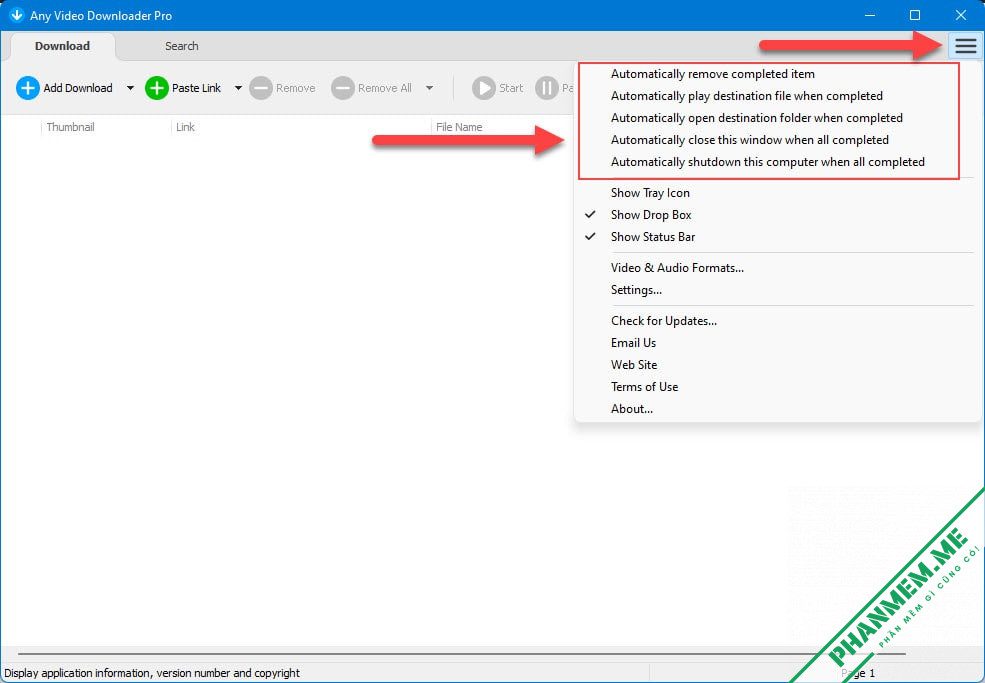Expand the Paste Link dropdown arrow
This screenshot has height=683, width=985.
tap(238, 88)
